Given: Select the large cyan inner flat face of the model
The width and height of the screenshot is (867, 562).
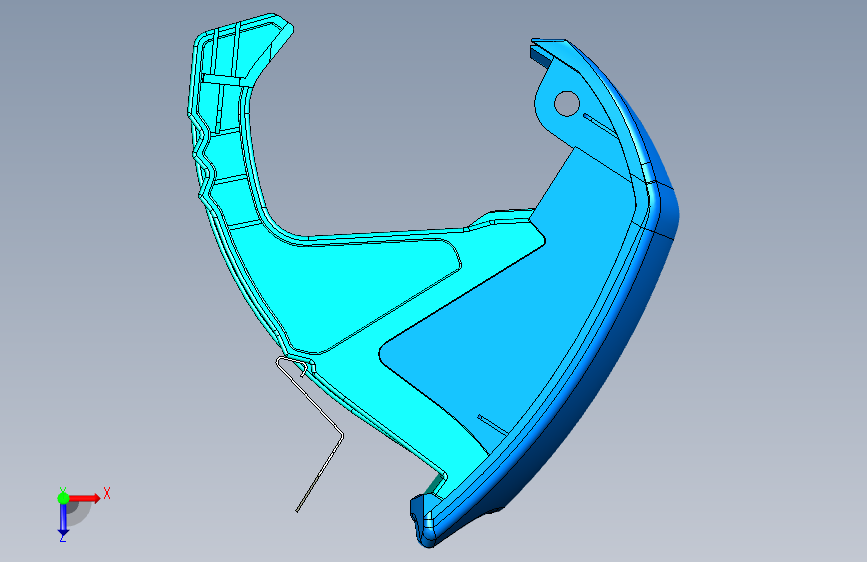Looking at the screenshot, I should tap(354, 288).
